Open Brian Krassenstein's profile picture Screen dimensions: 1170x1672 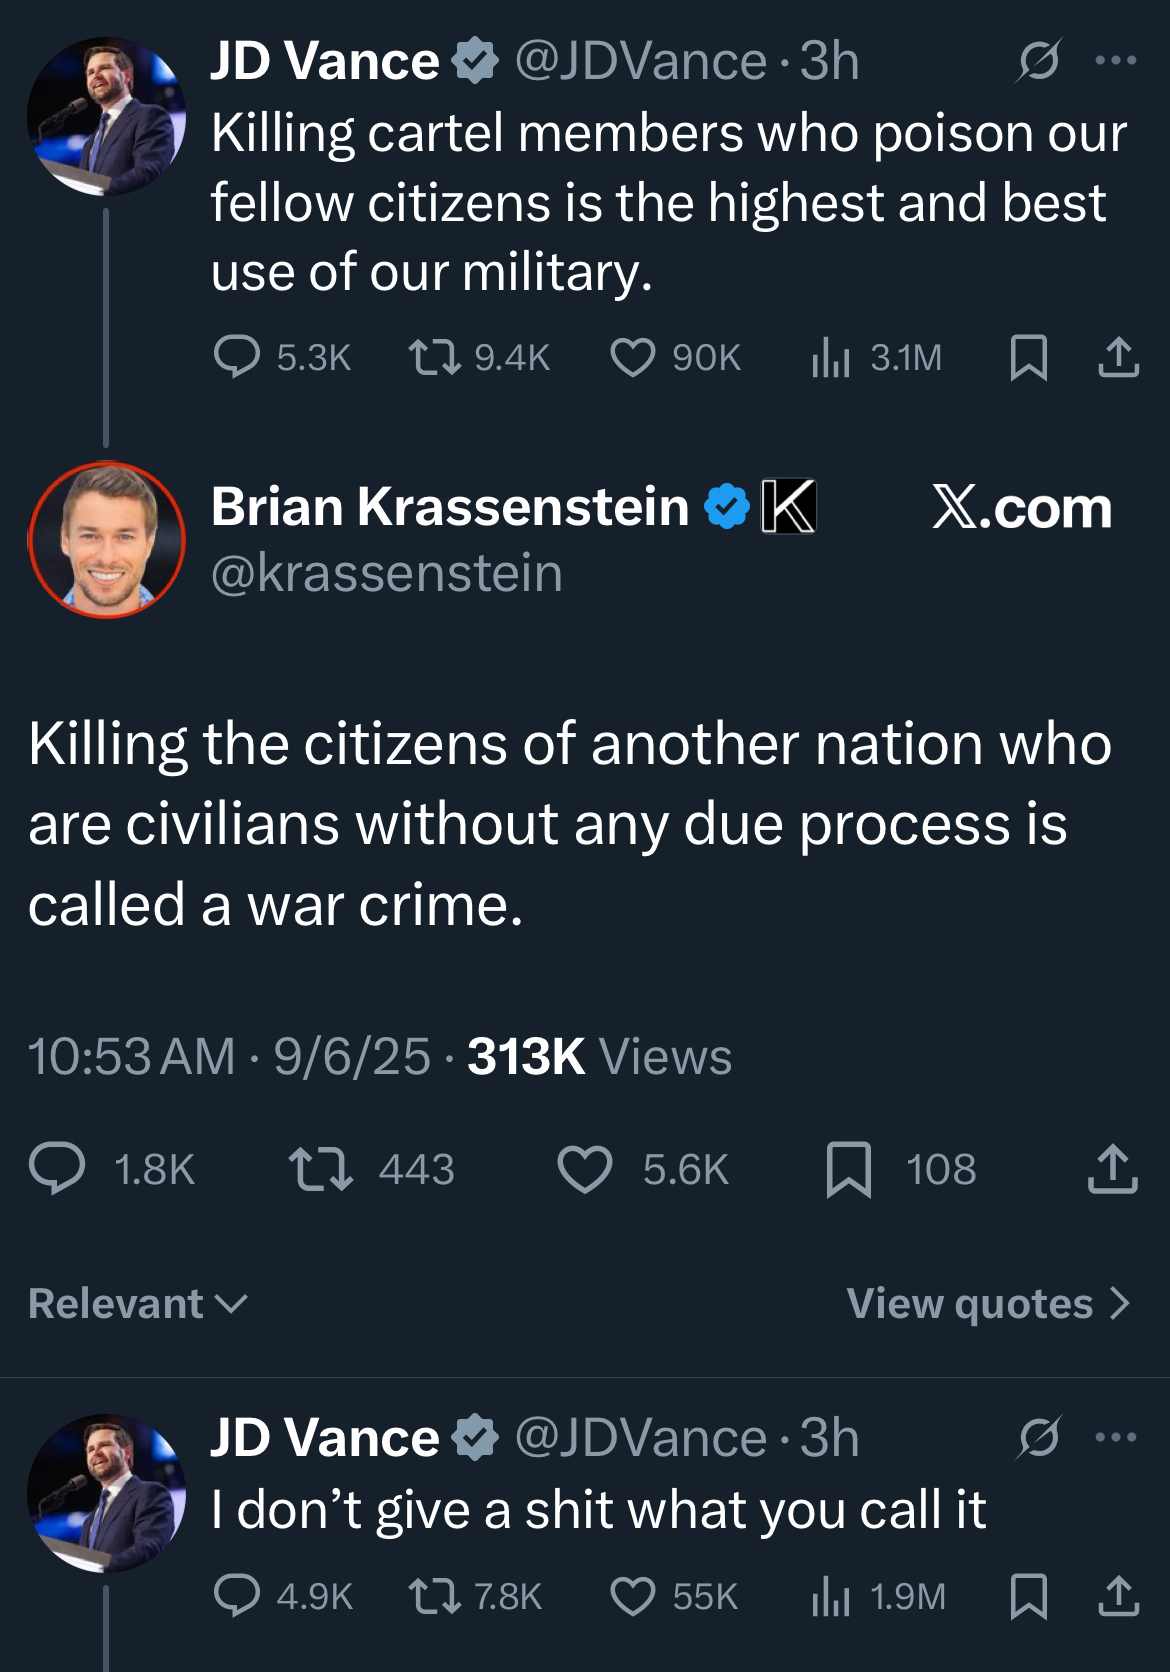tap(107, 540)
